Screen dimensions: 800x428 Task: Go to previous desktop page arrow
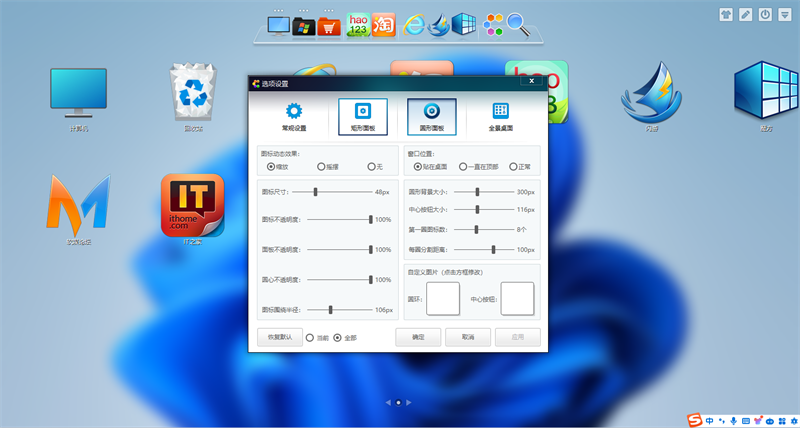388,402
